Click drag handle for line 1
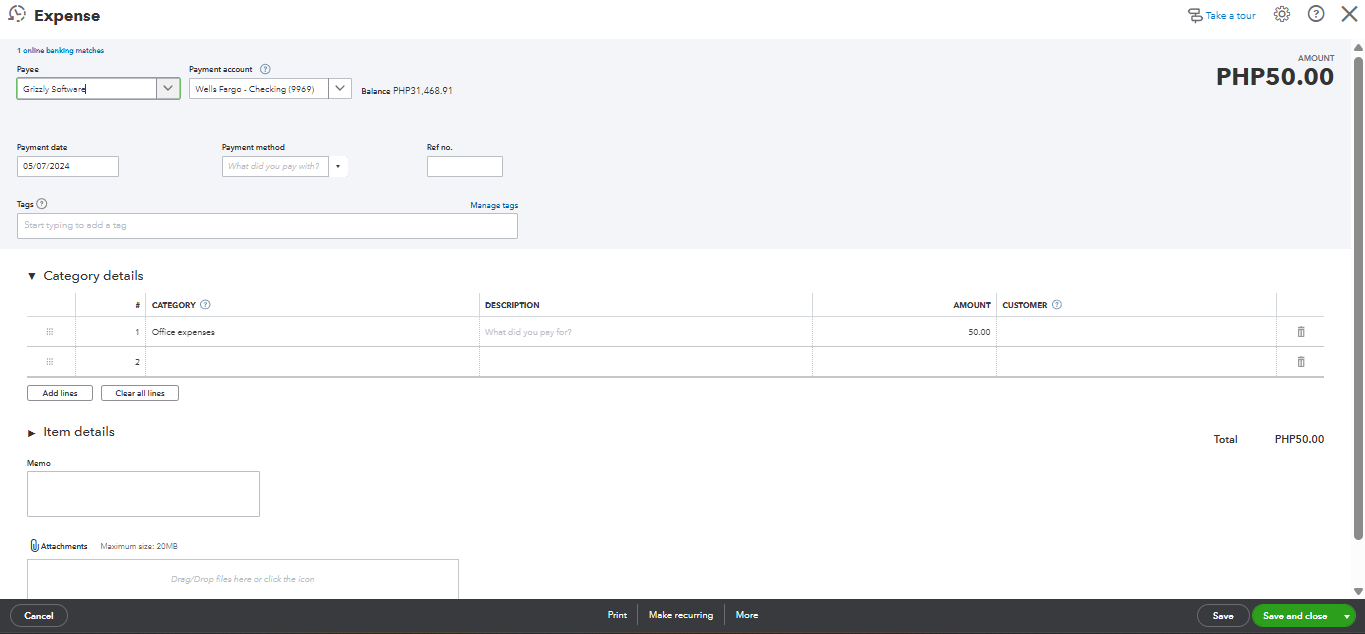The image size is (1365, 634). (x=50, y=332)
